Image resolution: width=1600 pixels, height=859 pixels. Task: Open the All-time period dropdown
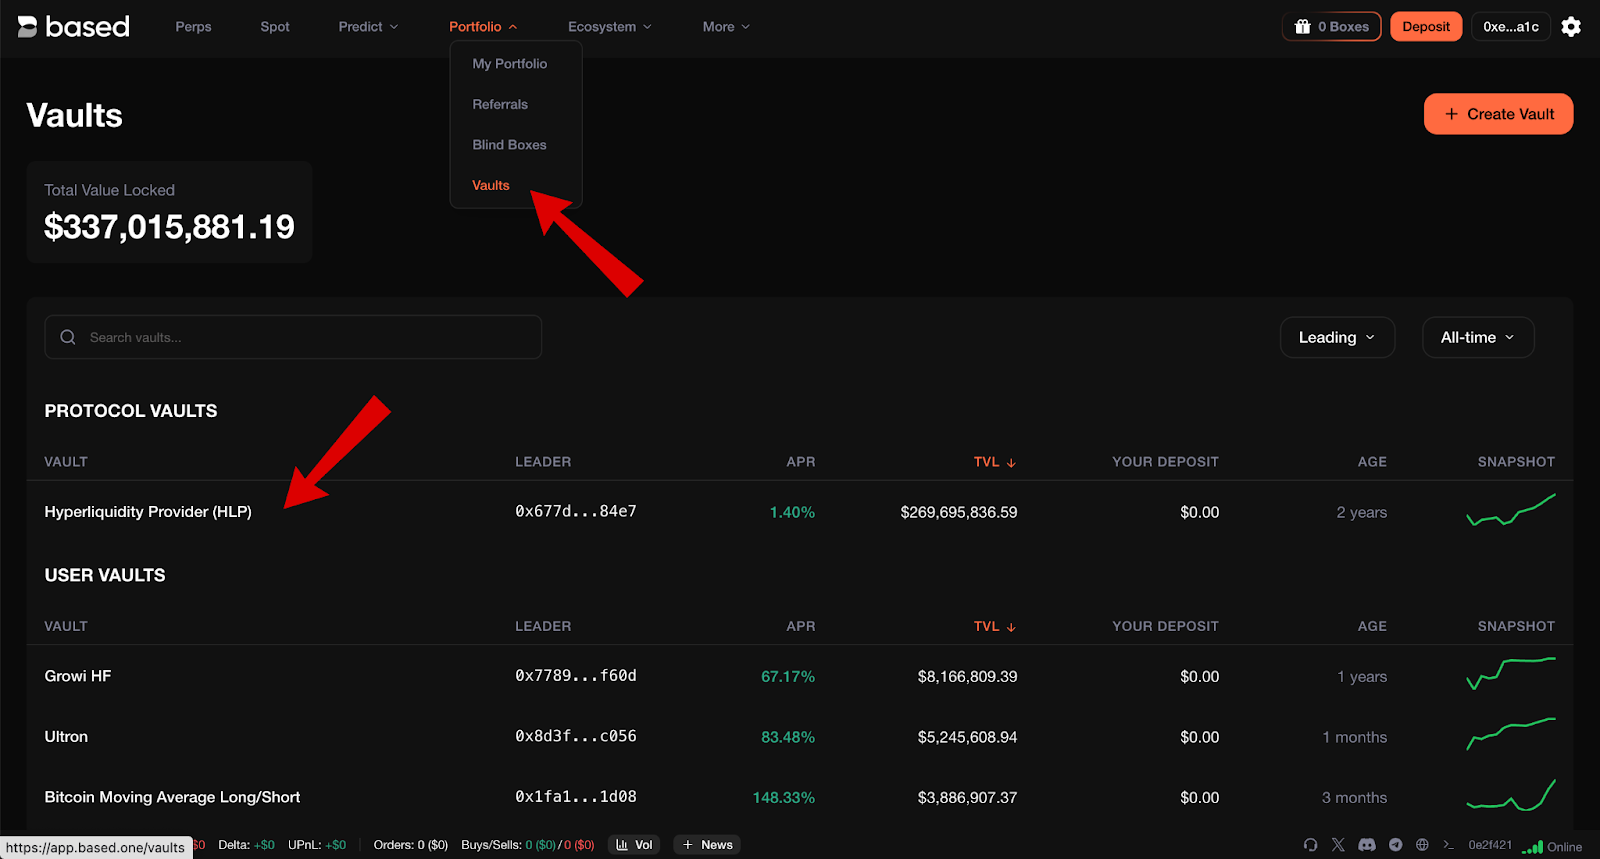pos(1478,338)
